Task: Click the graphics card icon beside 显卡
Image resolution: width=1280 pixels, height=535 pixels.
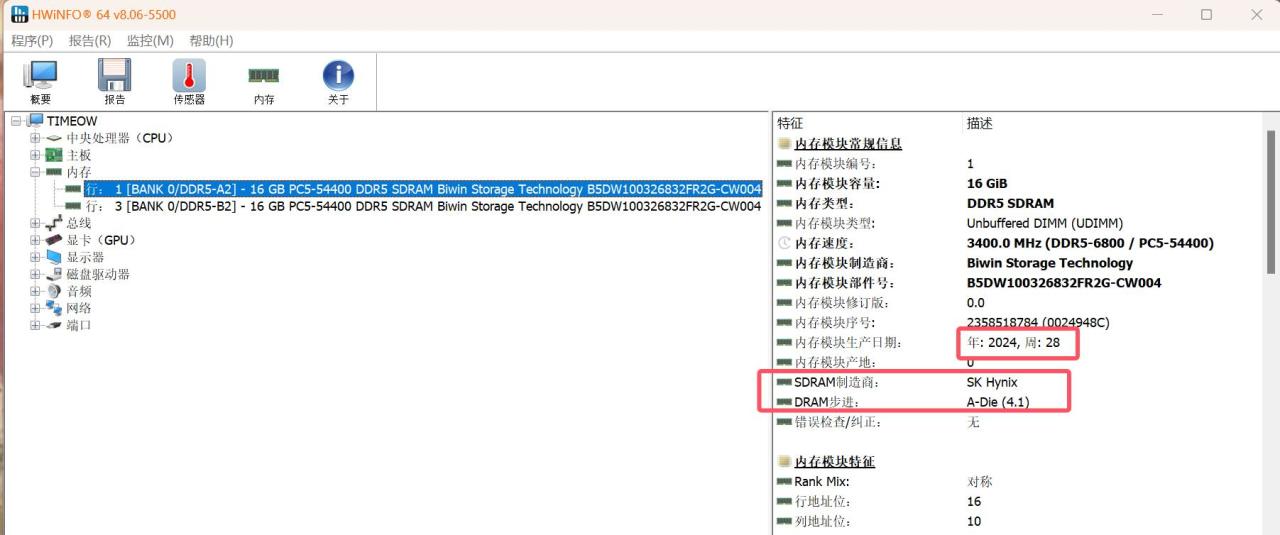Action: click(x=54, y=240)
